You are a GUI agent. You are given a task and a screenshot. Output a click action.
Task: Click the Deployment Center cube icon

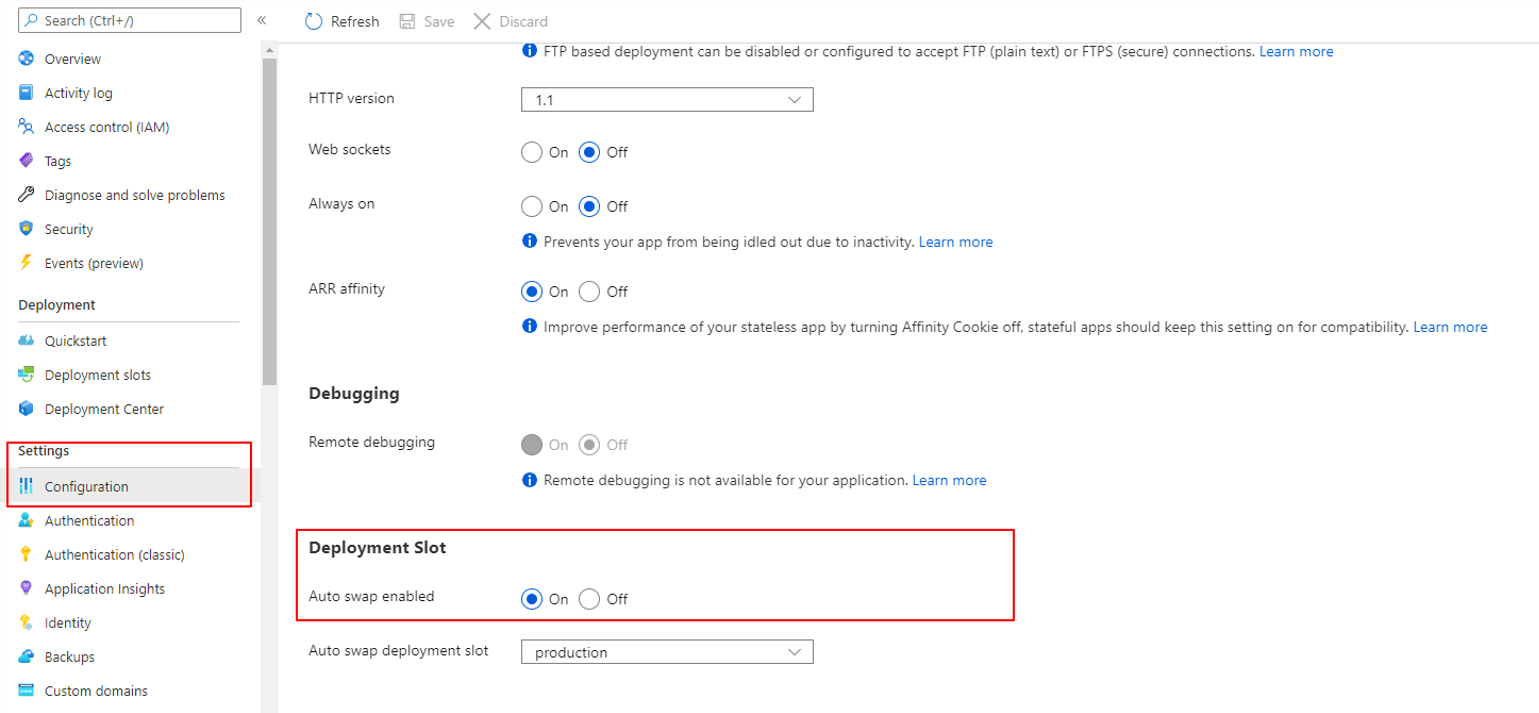point(26,409)
